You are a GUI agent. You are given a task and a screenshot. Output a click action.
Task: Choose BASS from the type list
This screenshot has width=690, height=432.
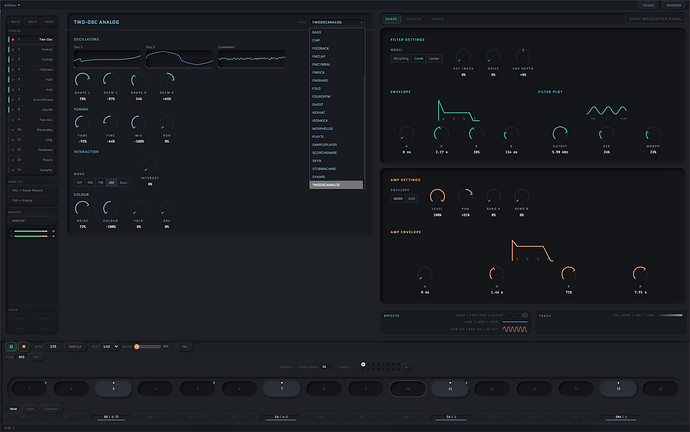[336, 32]
